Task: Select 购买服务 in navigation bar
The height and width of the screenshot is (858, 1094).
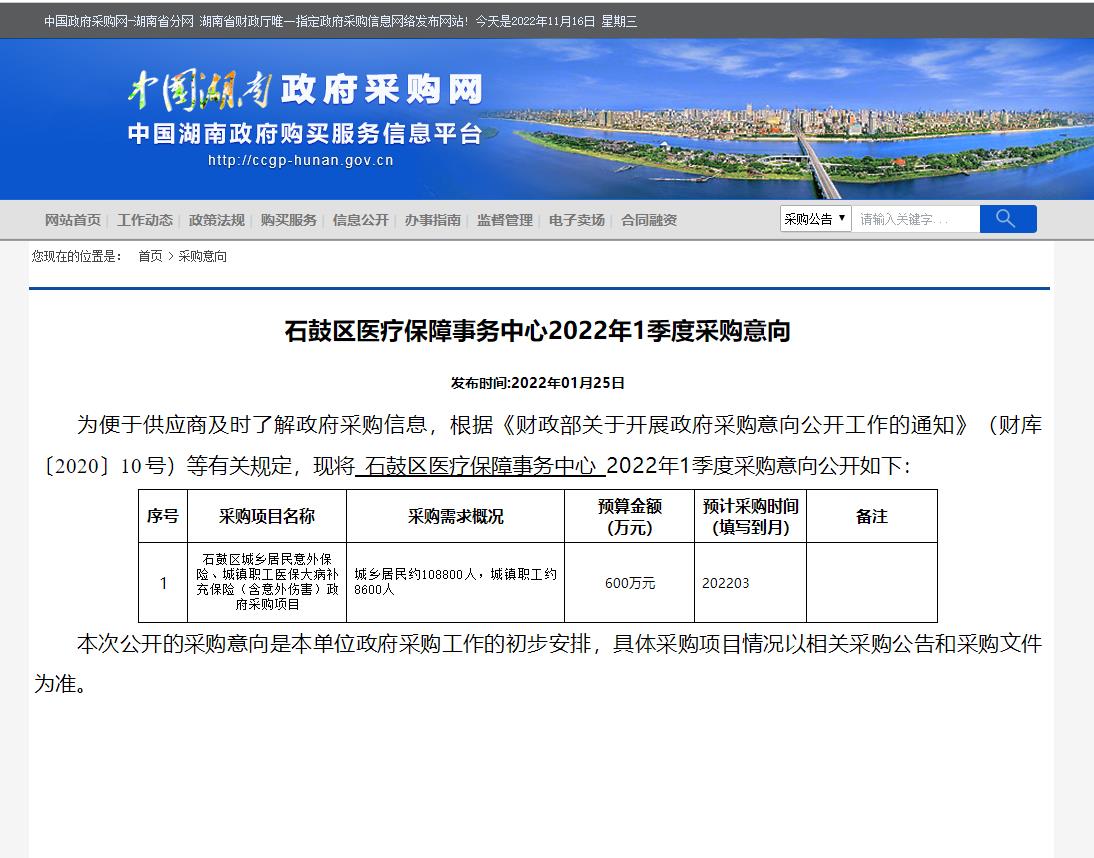Action: coord(288,220)
